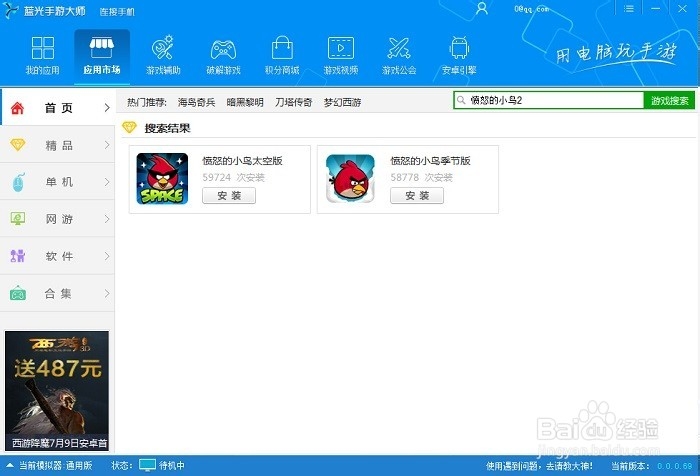
Task: Click the 首页 red home icon
Action: point(17,108)
